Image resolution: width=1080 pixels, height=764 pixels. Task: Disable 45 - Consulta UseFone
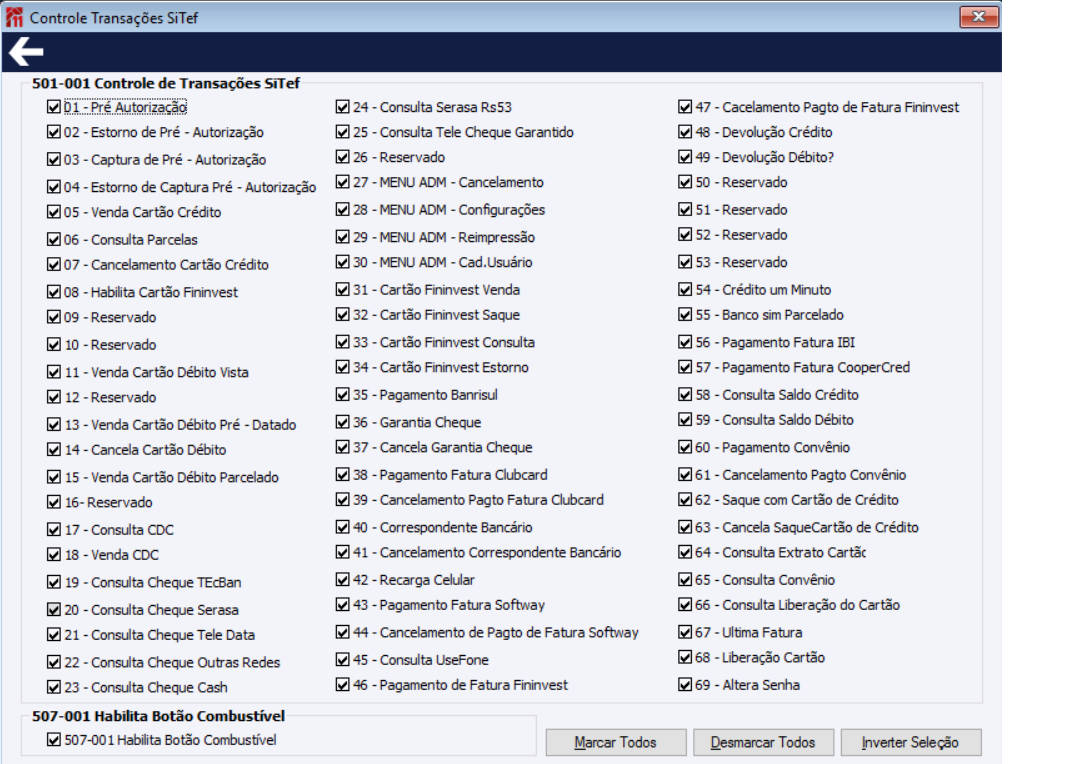(x=342, y=659)
